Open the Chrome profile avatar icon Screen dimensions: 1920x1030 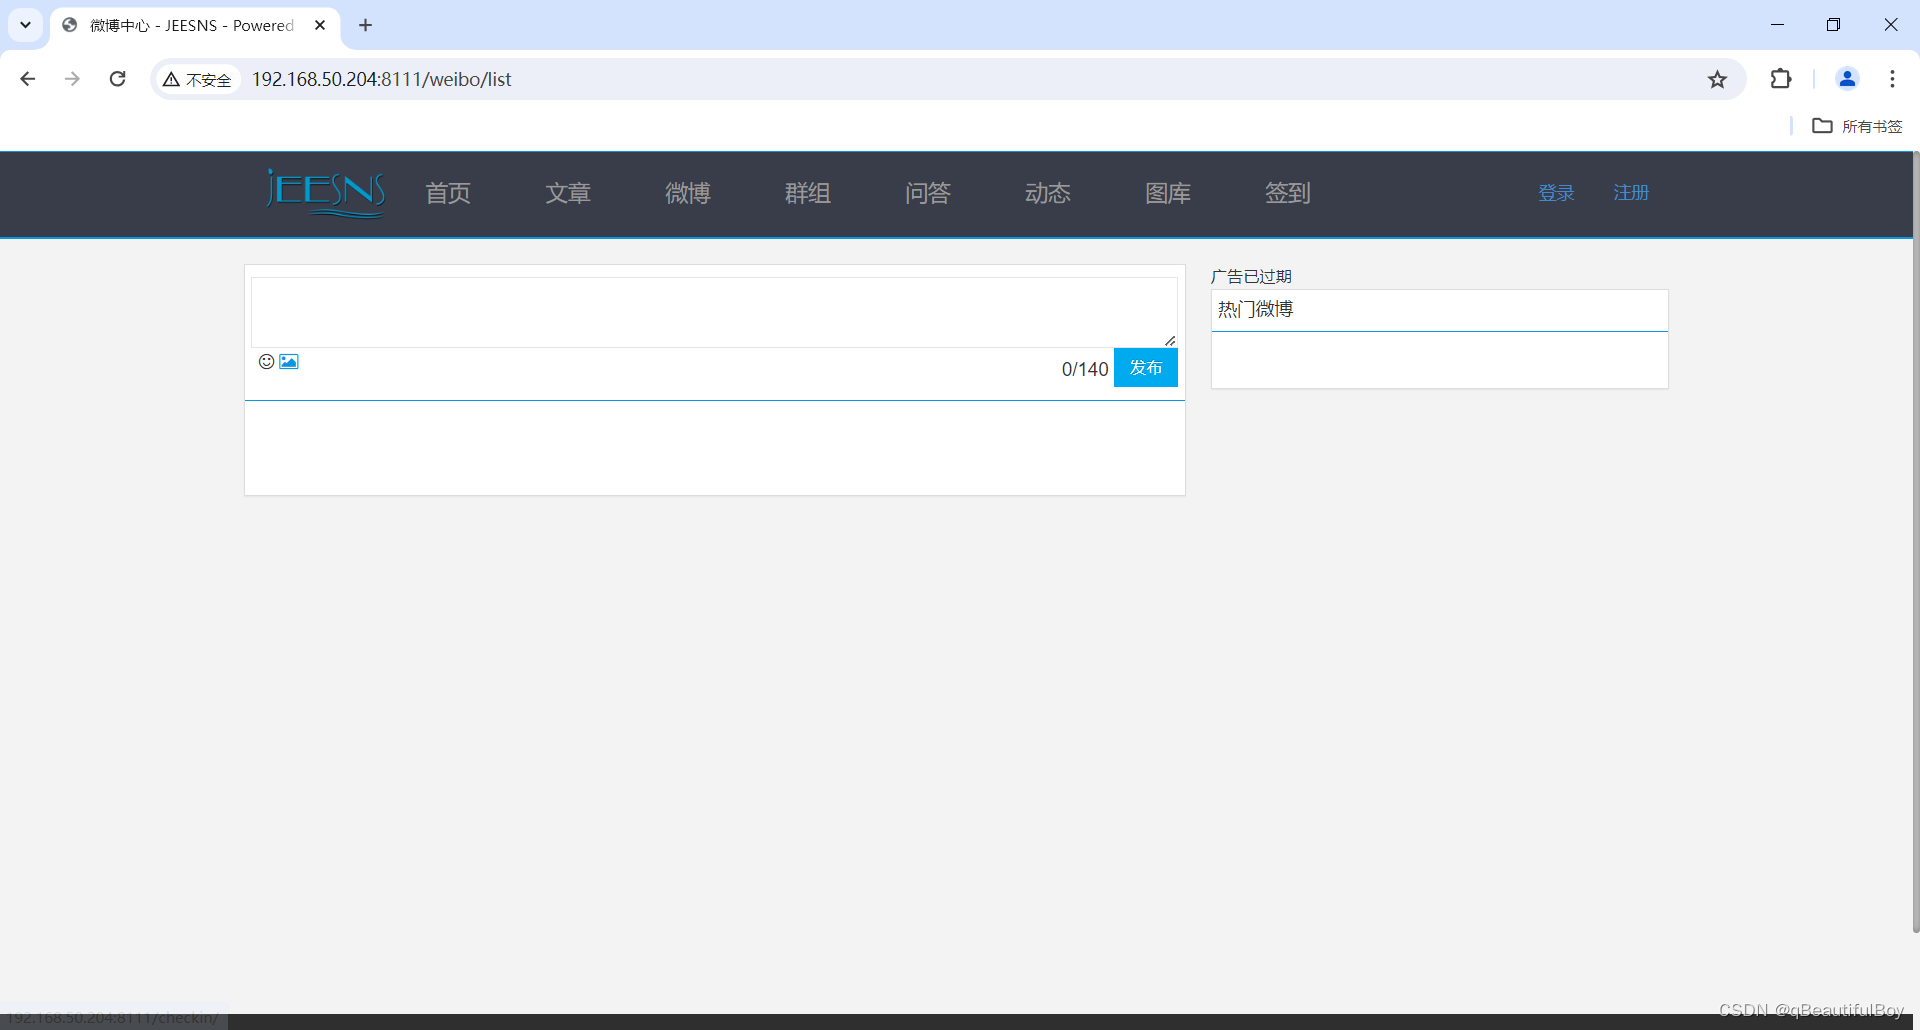[x=1847, y=79]
